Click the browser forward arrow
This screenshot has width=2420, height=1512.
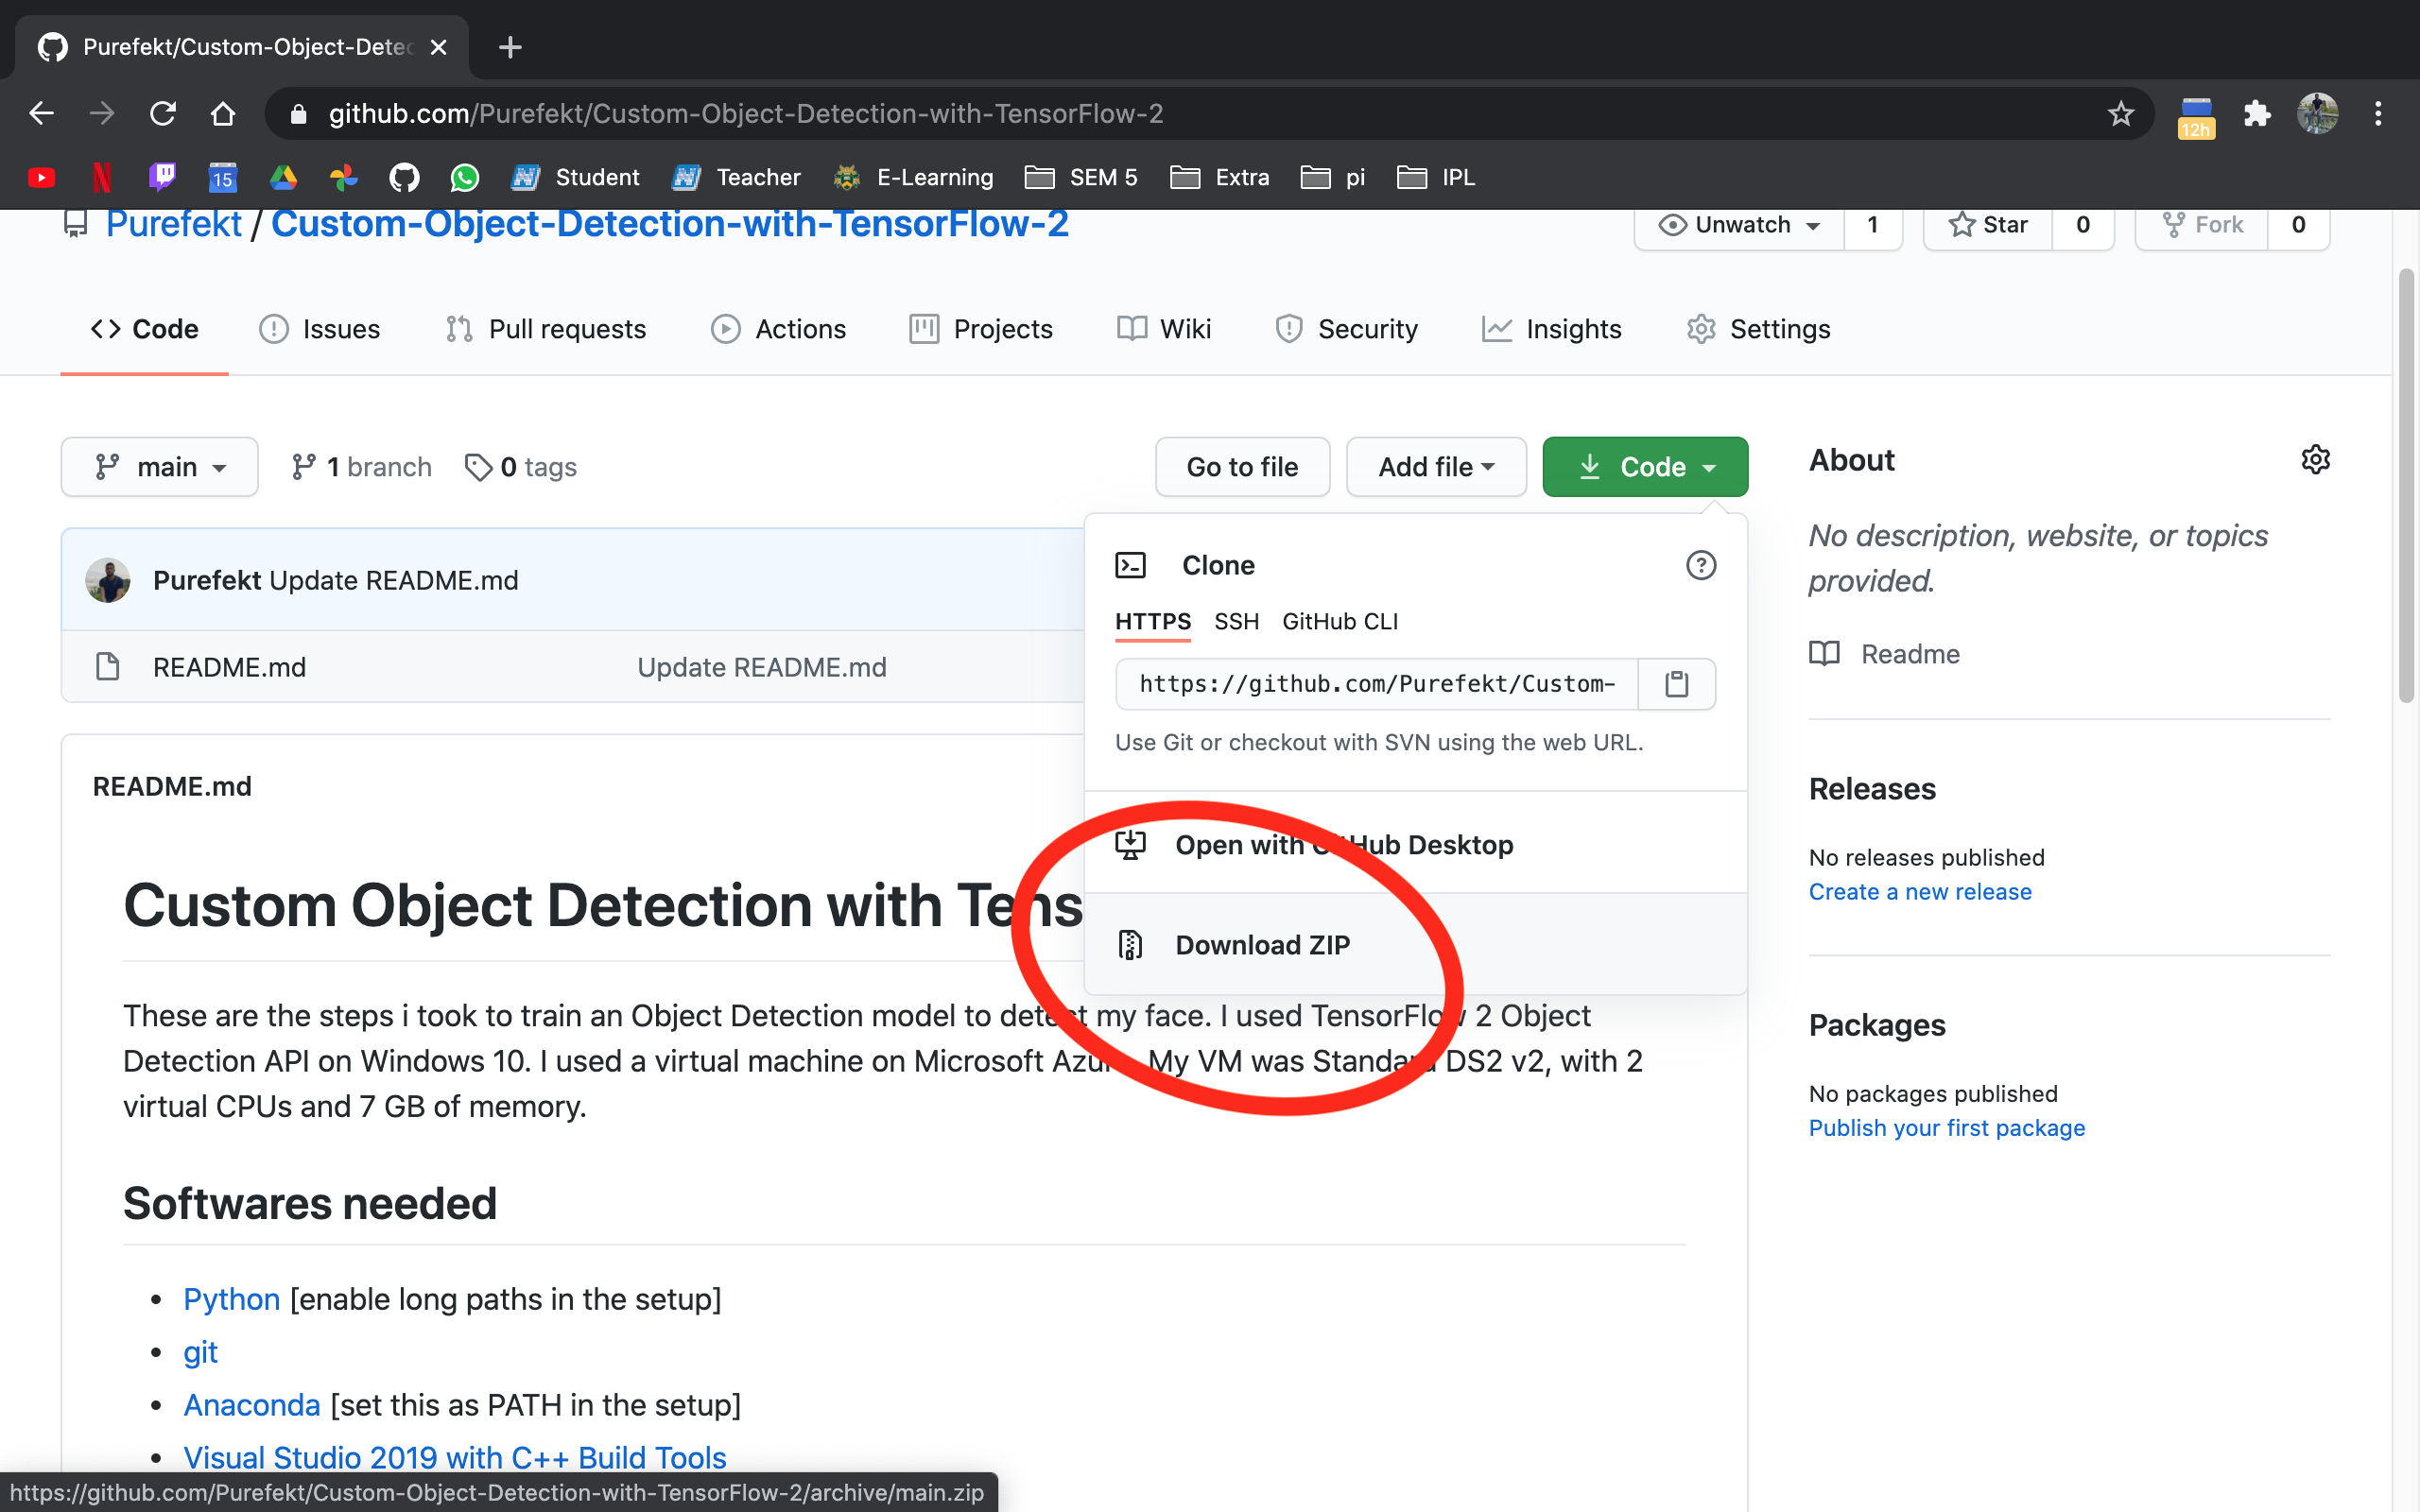click(101, 113)
